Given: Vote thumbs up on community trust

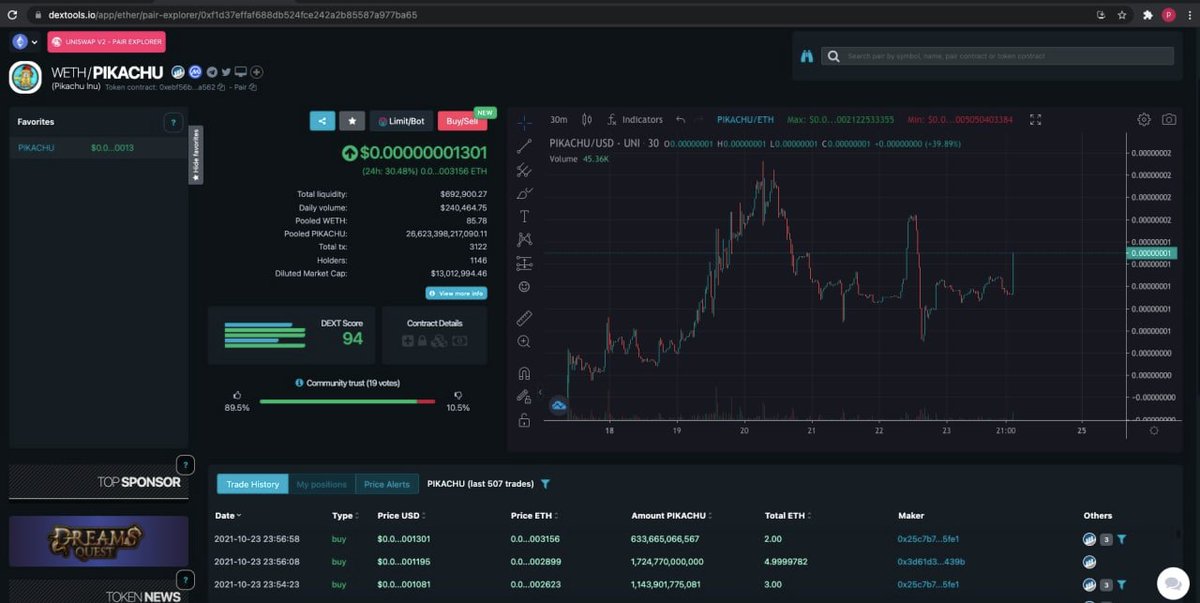Looking at the screenshot, I should [x=237, y=396].
